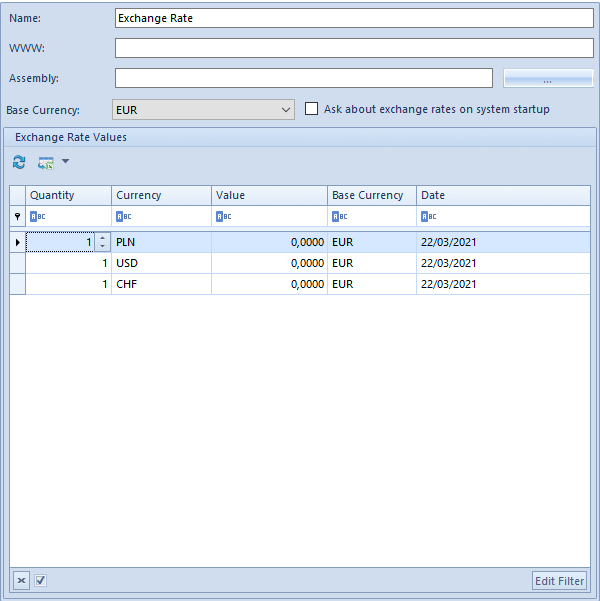This screenshot has height=601, width=600.
Task: Click the Name input field
Action: pyautogui.click(x=354, y=18)
